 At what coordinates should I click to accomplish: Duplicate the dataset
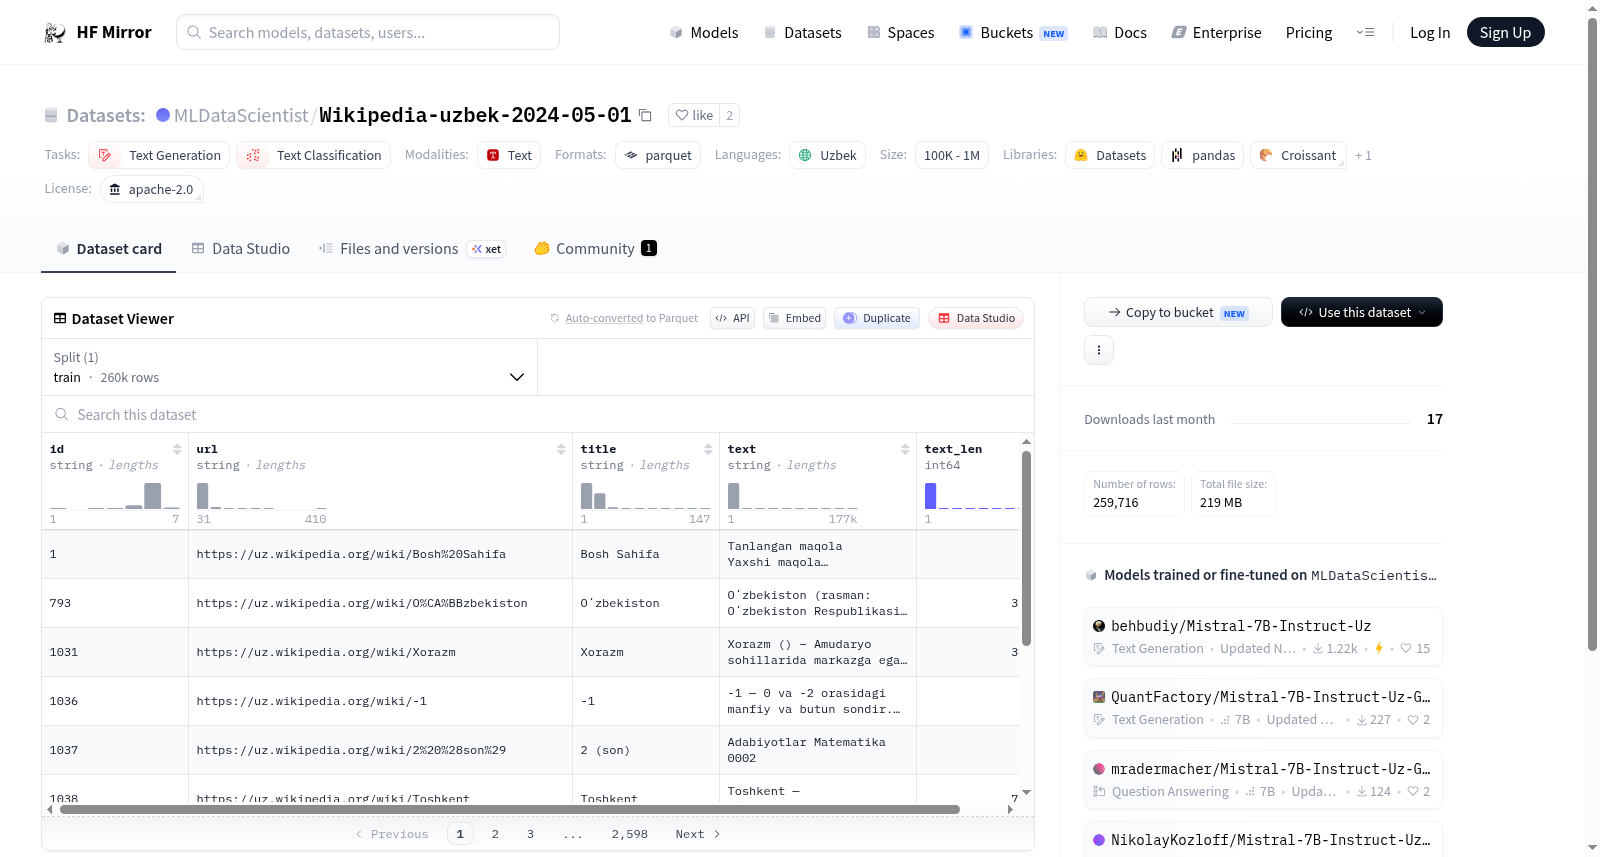pyautogui.click(x=877, y=318)
